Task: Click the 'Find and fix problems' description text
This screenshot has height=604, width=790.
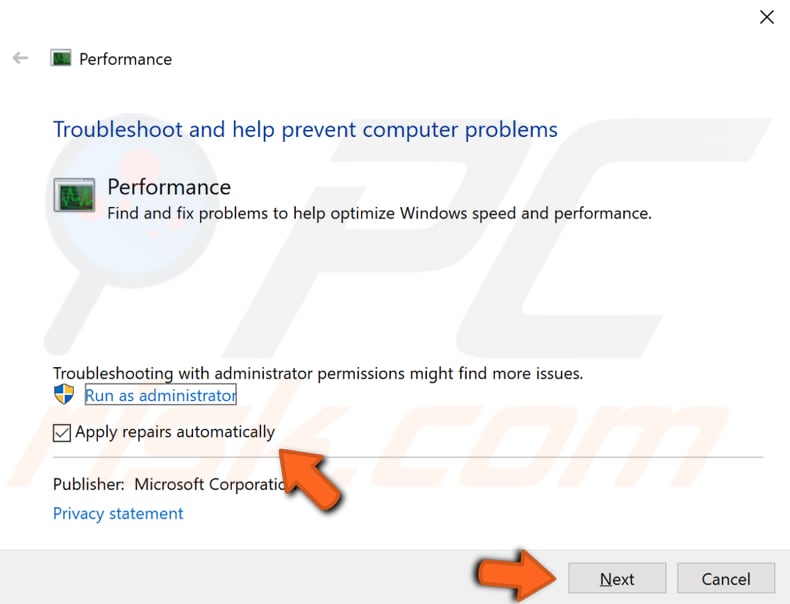Action: click(379, 214)
